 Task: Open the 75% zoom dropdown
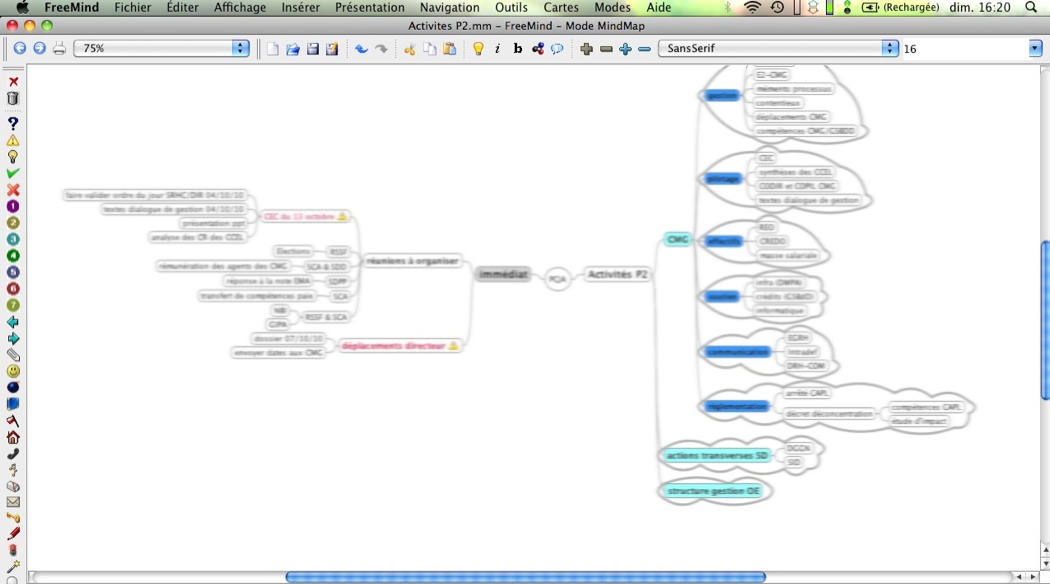[x=161, y=48]
